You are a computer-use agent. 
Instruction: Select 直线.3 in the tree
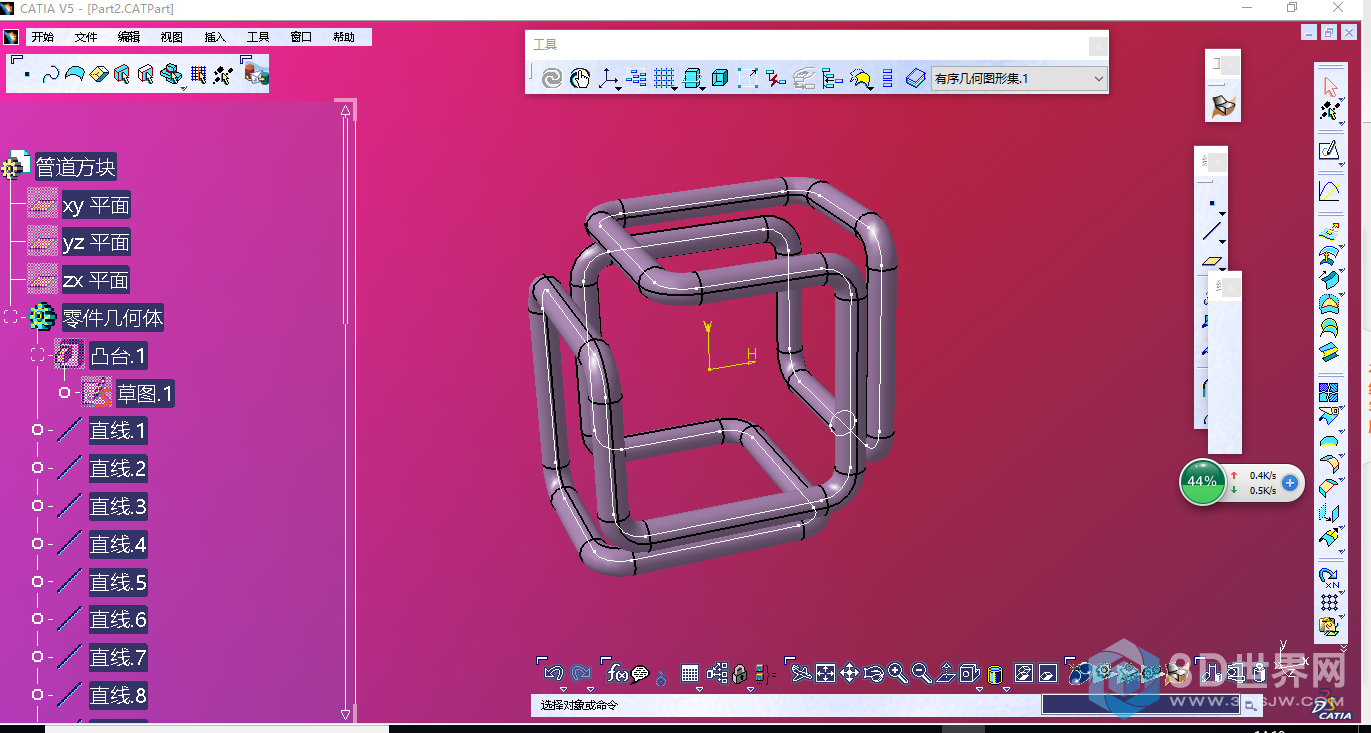118,507
